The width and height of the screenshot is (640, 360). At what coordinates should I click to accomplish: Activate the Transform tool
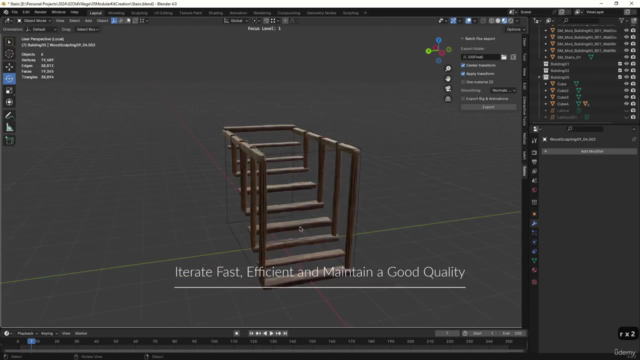coord(9,102)
